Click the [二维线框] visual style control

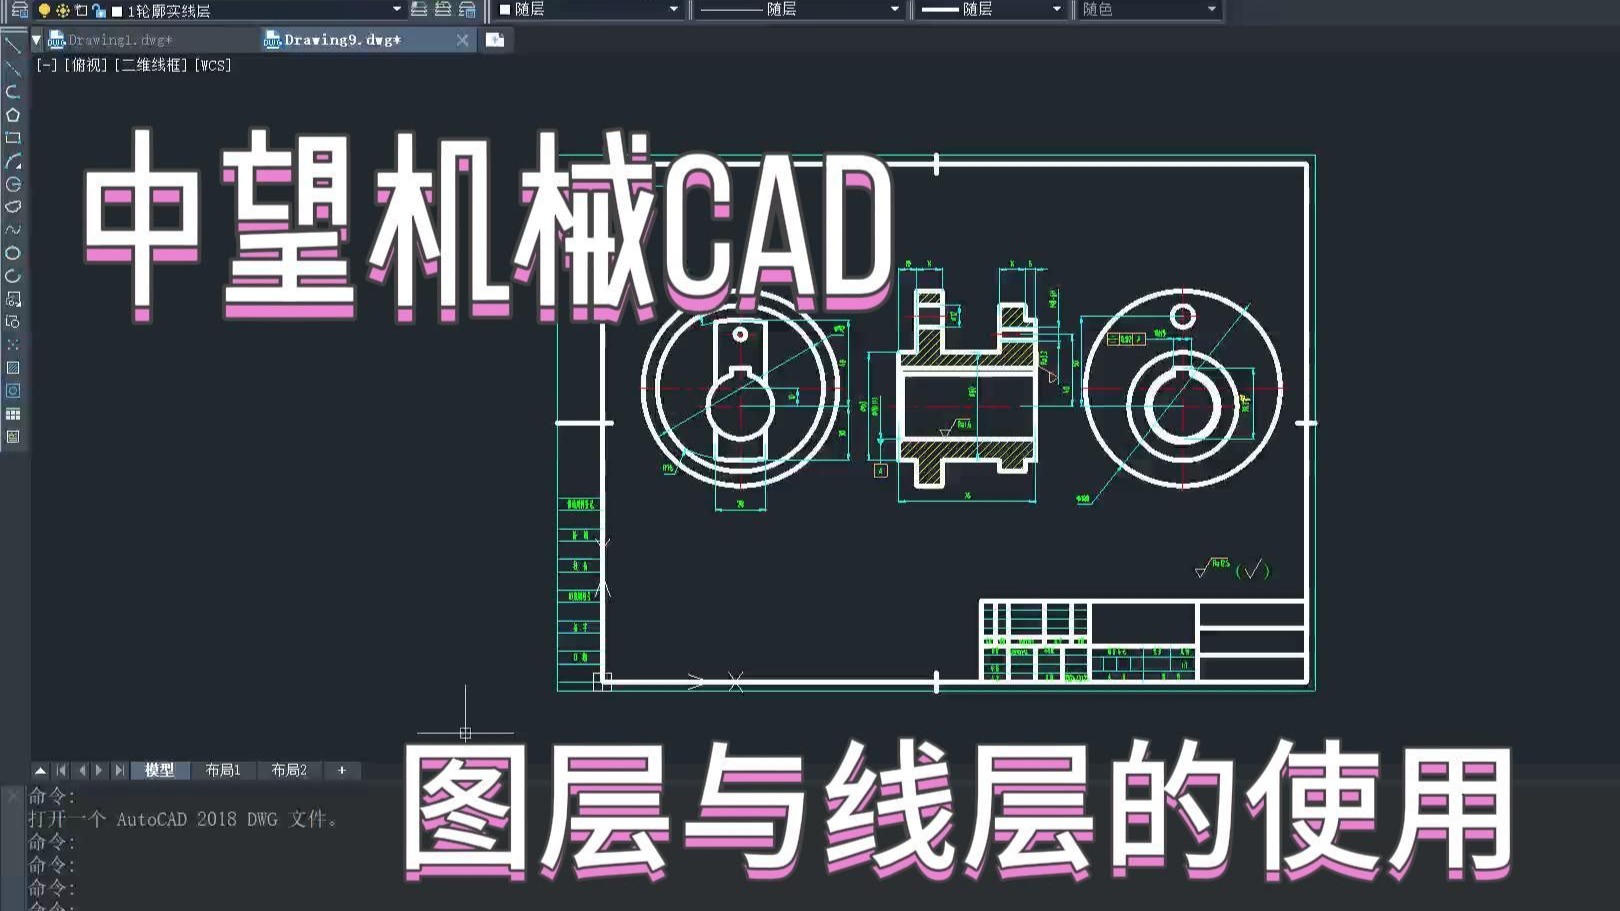coord(150,65)
